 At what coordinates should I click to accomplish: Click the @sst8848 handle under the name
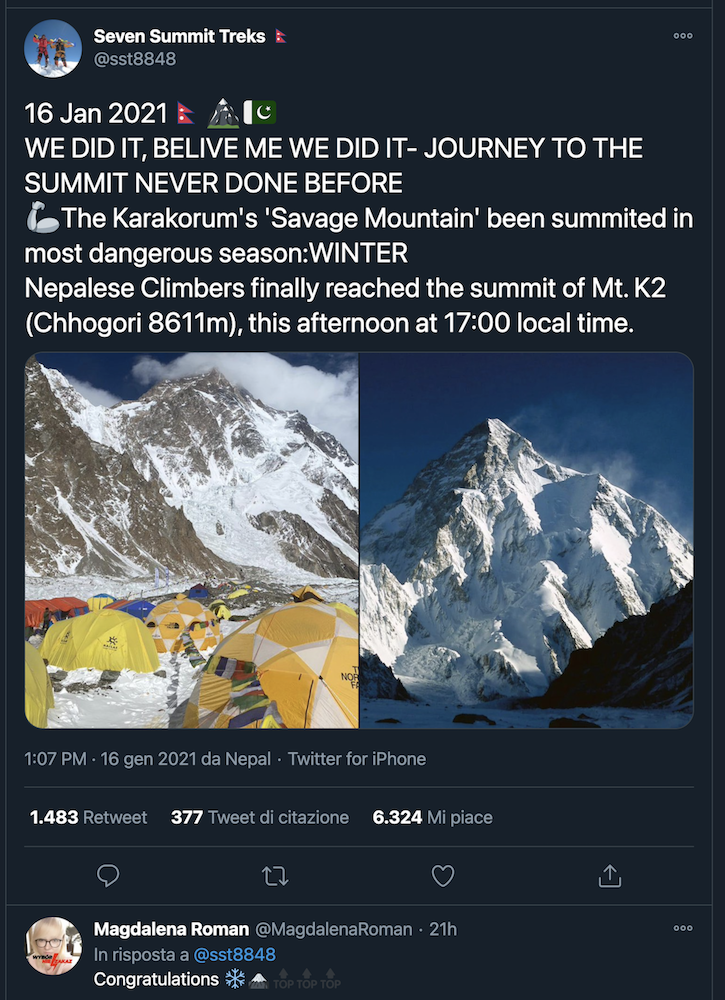coord(135,59)
